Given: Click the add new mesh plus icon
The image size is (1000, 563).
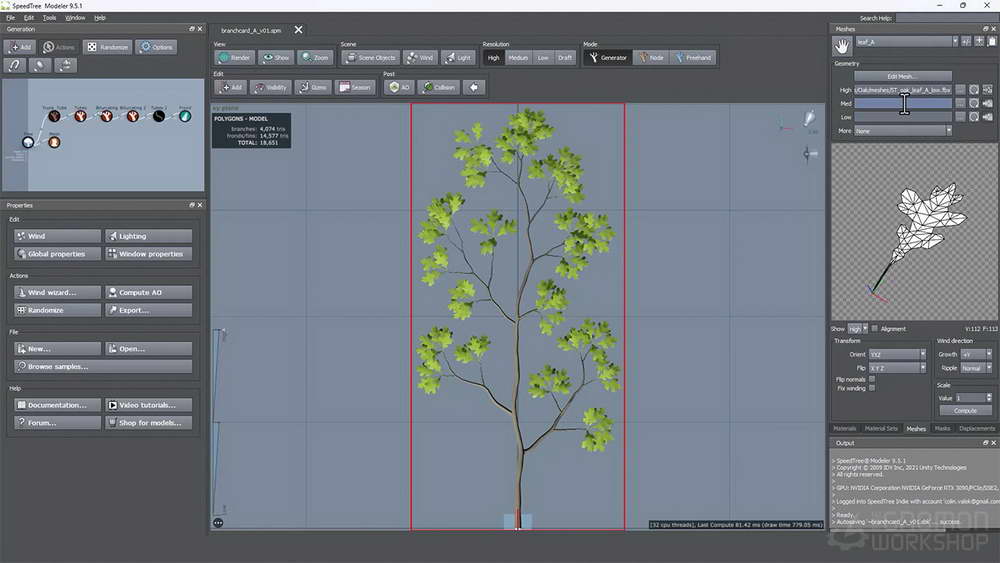Looking at the screenshot, I should coord(980,41).
